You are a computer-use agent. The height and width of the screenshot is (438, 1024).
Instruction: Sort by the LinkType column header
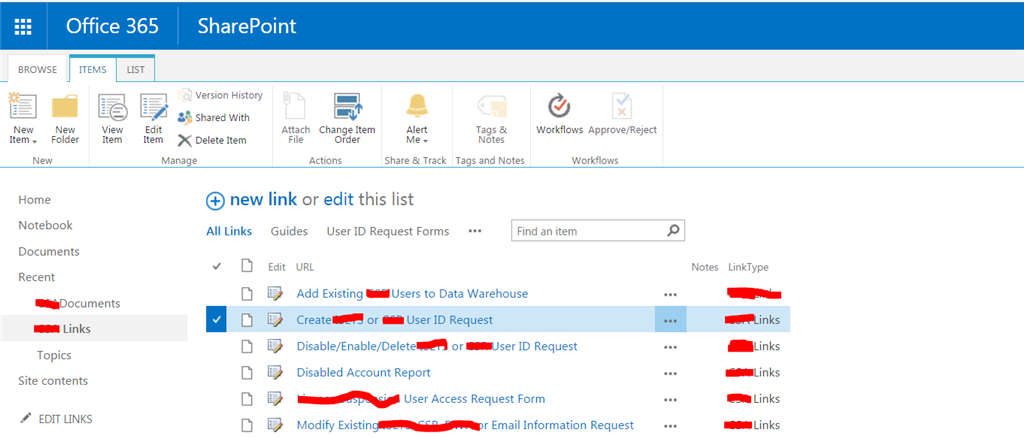[748, 267]
